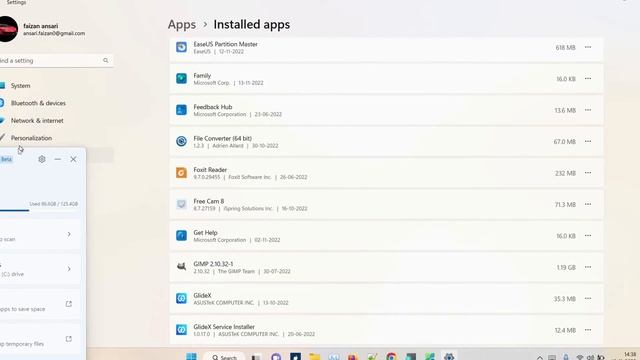Click the GlideX Service Installer icon

pos(181,330)
